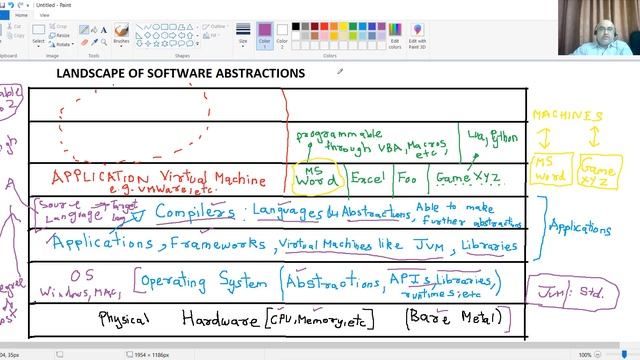This screenshot has width=640, height=360.
Task: Pick the orange color swatch
Action: coord(334,27)
